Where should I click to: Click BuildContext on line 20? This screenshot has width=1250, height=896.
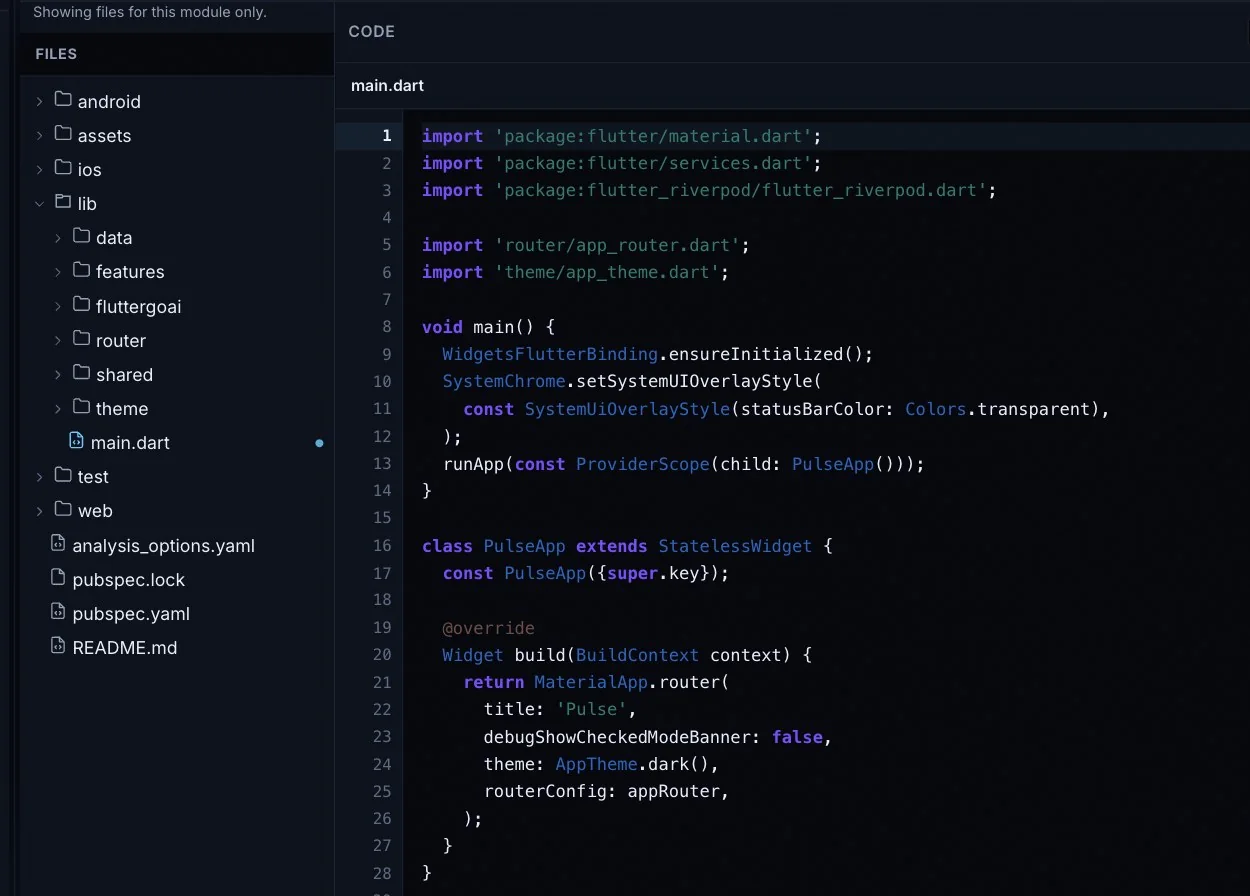(637, 655)
